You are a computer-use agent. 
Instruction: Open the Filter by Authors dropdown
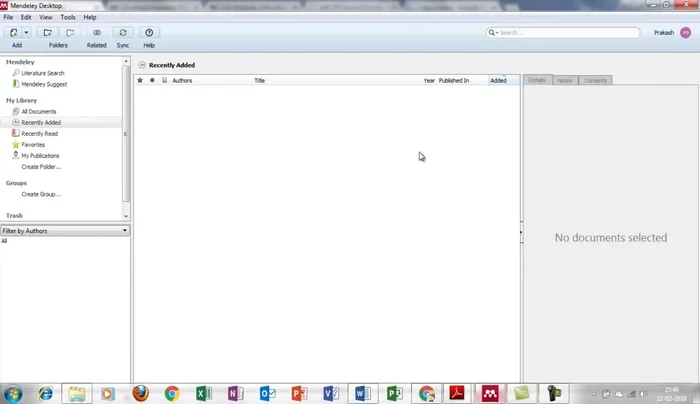pyautogui.click(x=65, y=231)
